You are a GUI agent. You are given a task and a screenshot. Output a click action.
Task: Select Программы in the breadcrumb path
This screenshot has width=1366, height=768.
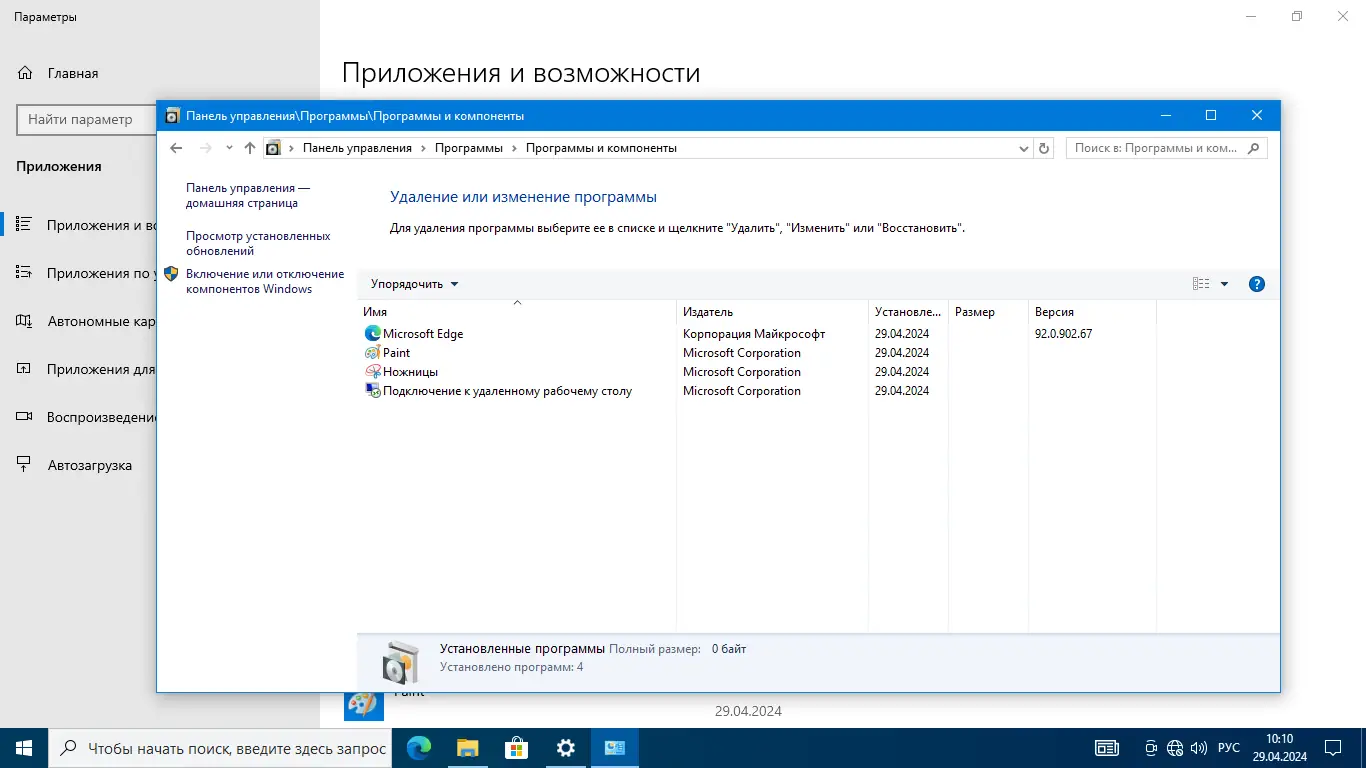[471, 148]
